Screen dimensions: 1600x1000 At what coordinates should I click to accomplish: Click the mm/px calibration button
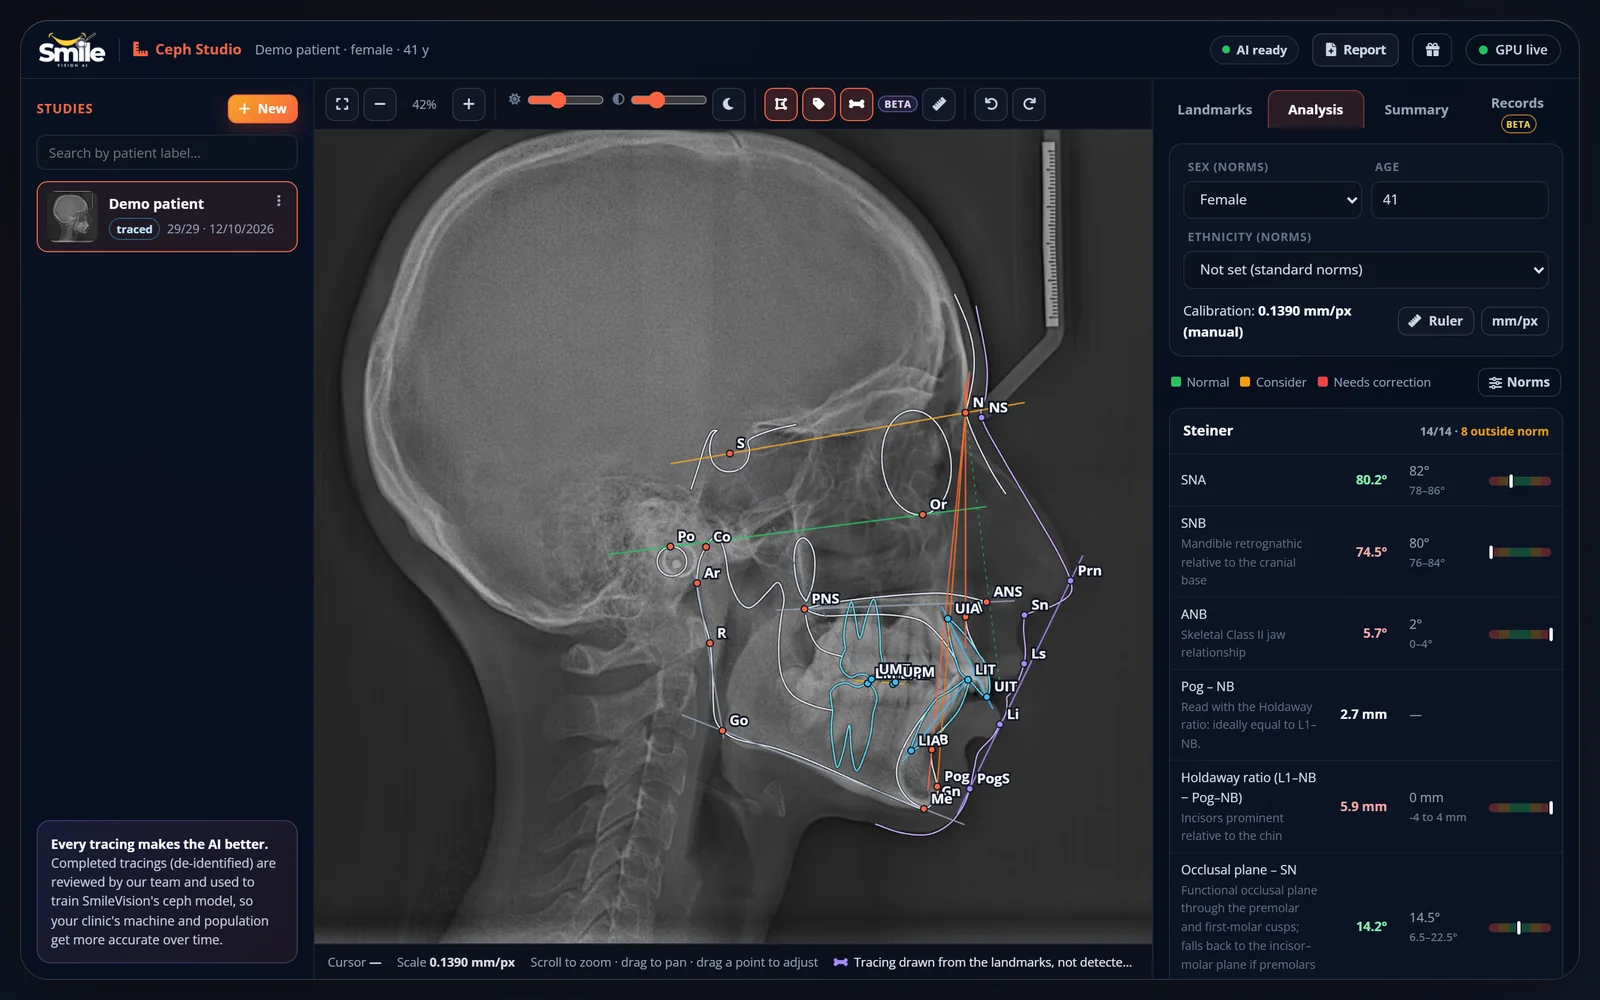pyautogui.click(x=1514, y=321)
